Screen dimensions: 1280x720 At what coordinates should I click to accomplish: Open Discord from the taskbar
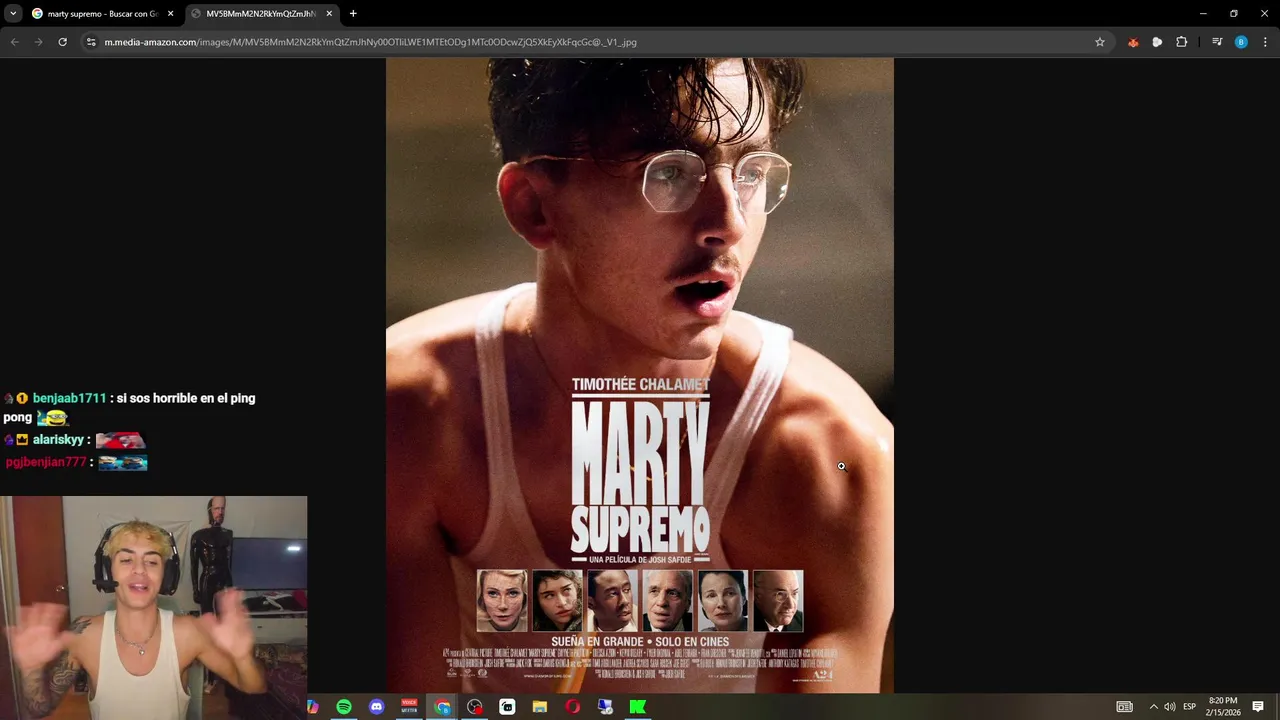[376, 707]
